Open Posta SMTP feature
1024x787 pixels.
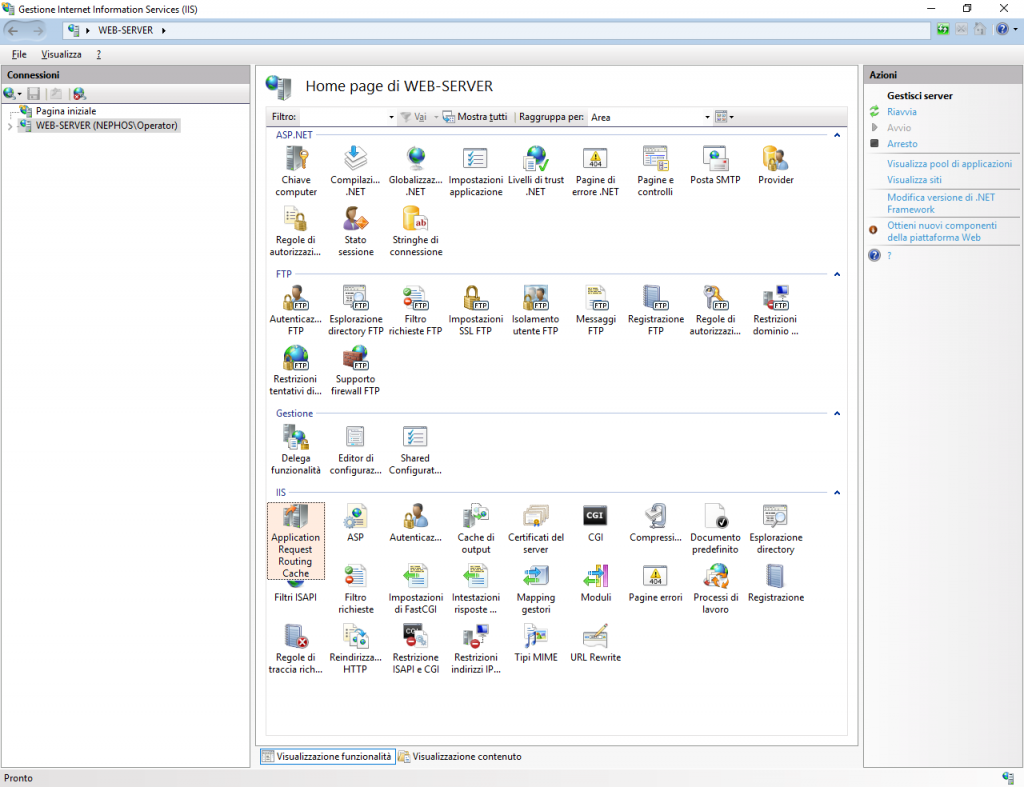coord(715,165)
